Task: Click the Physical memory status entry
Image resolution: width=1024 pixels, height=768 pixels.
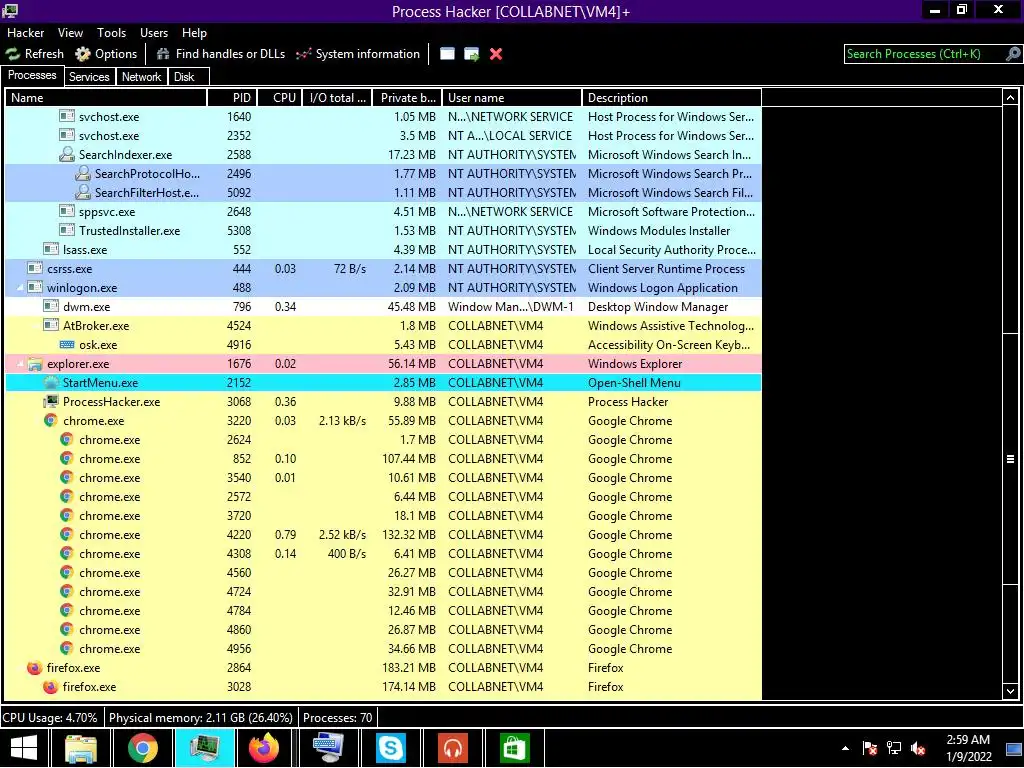Action: tap(200, 718)
